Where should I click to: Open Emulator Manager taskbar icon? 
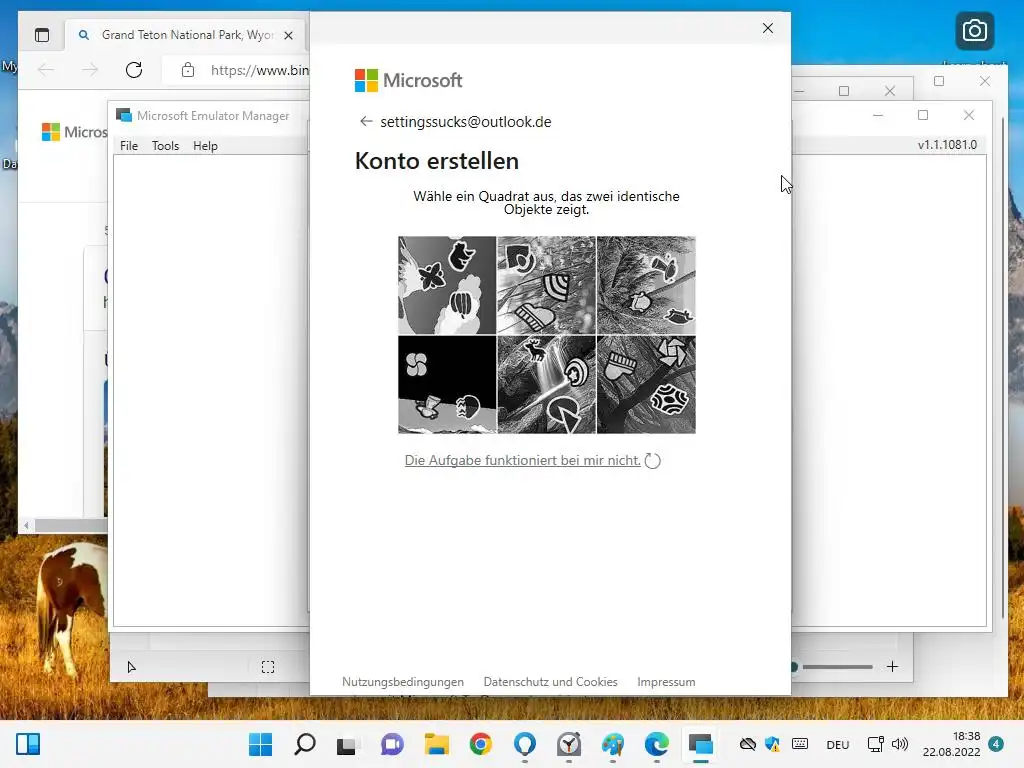click(x=700, y=744)
